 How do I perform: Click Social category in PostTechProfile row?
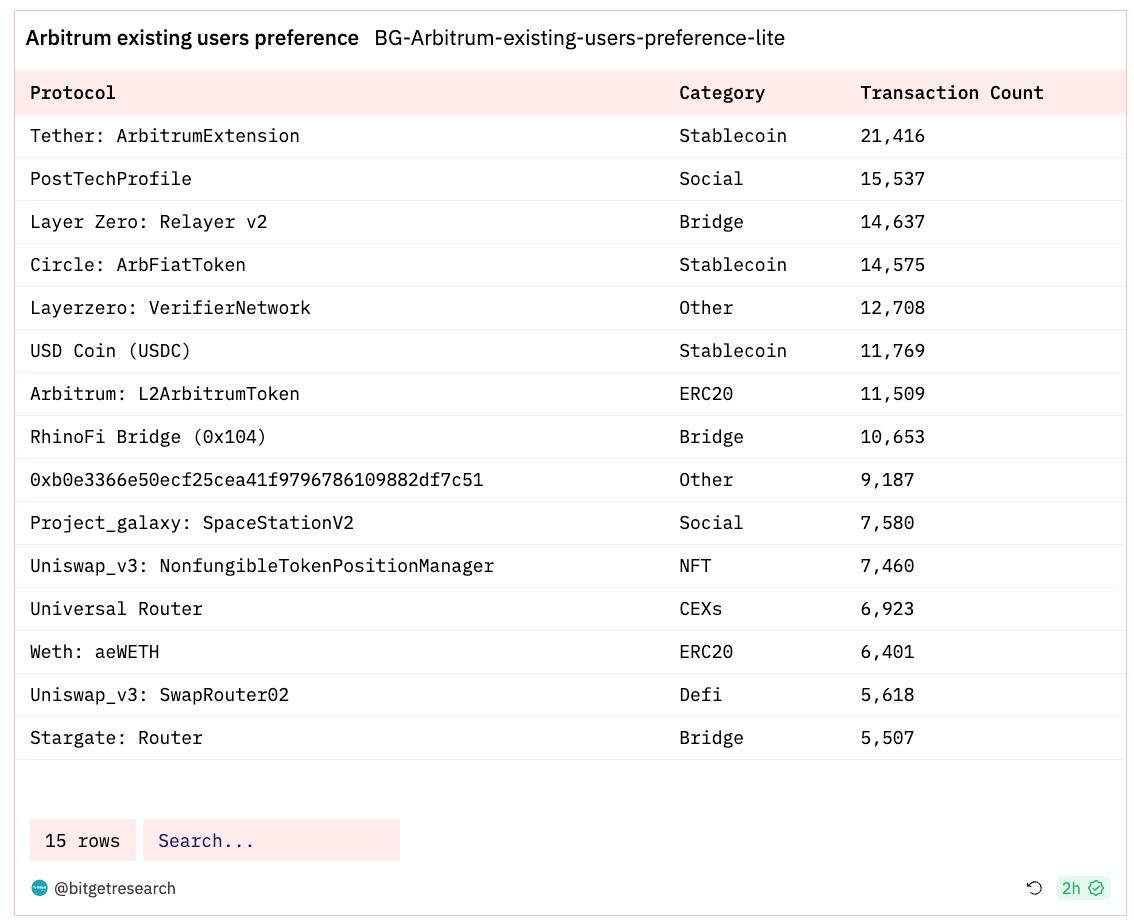(711, 179)
